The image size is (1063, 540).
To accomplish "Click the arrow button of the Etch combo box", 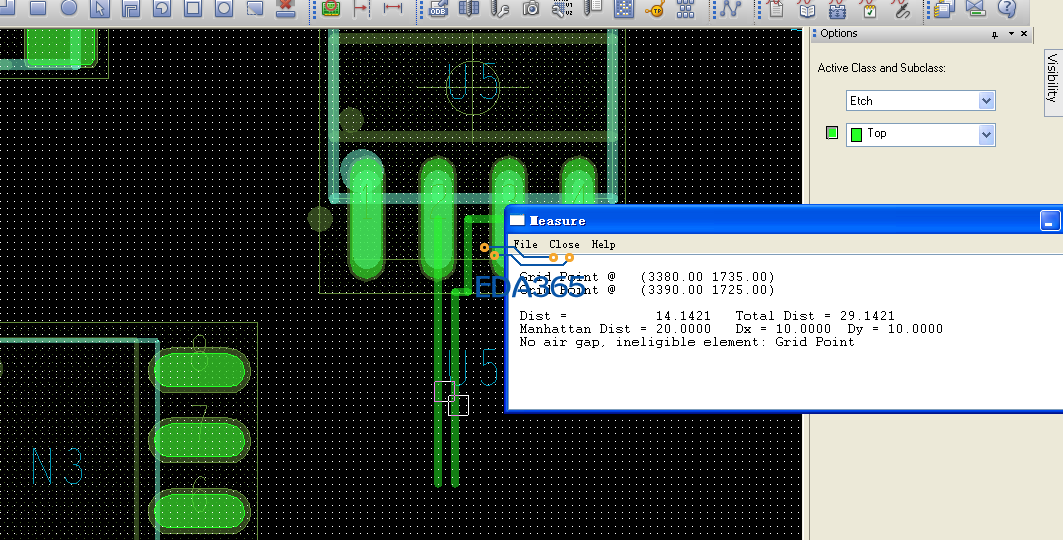I will tap(986, 101).
